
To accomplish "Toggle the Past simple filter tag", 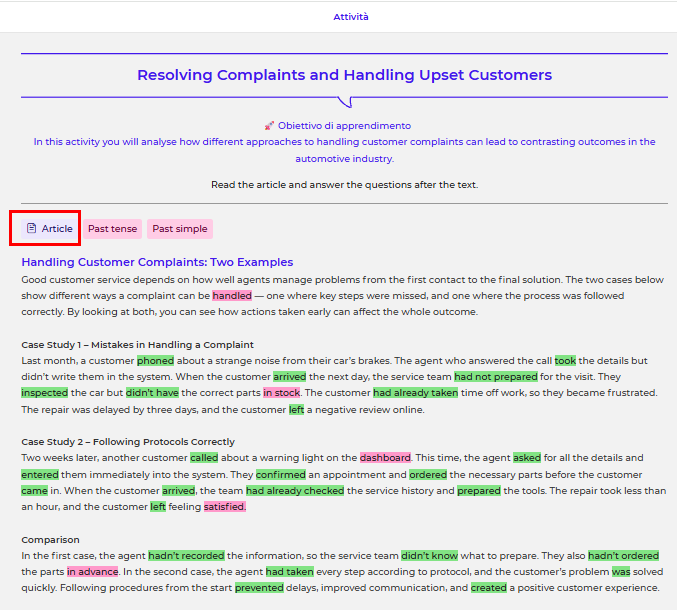I will [180, 229].
